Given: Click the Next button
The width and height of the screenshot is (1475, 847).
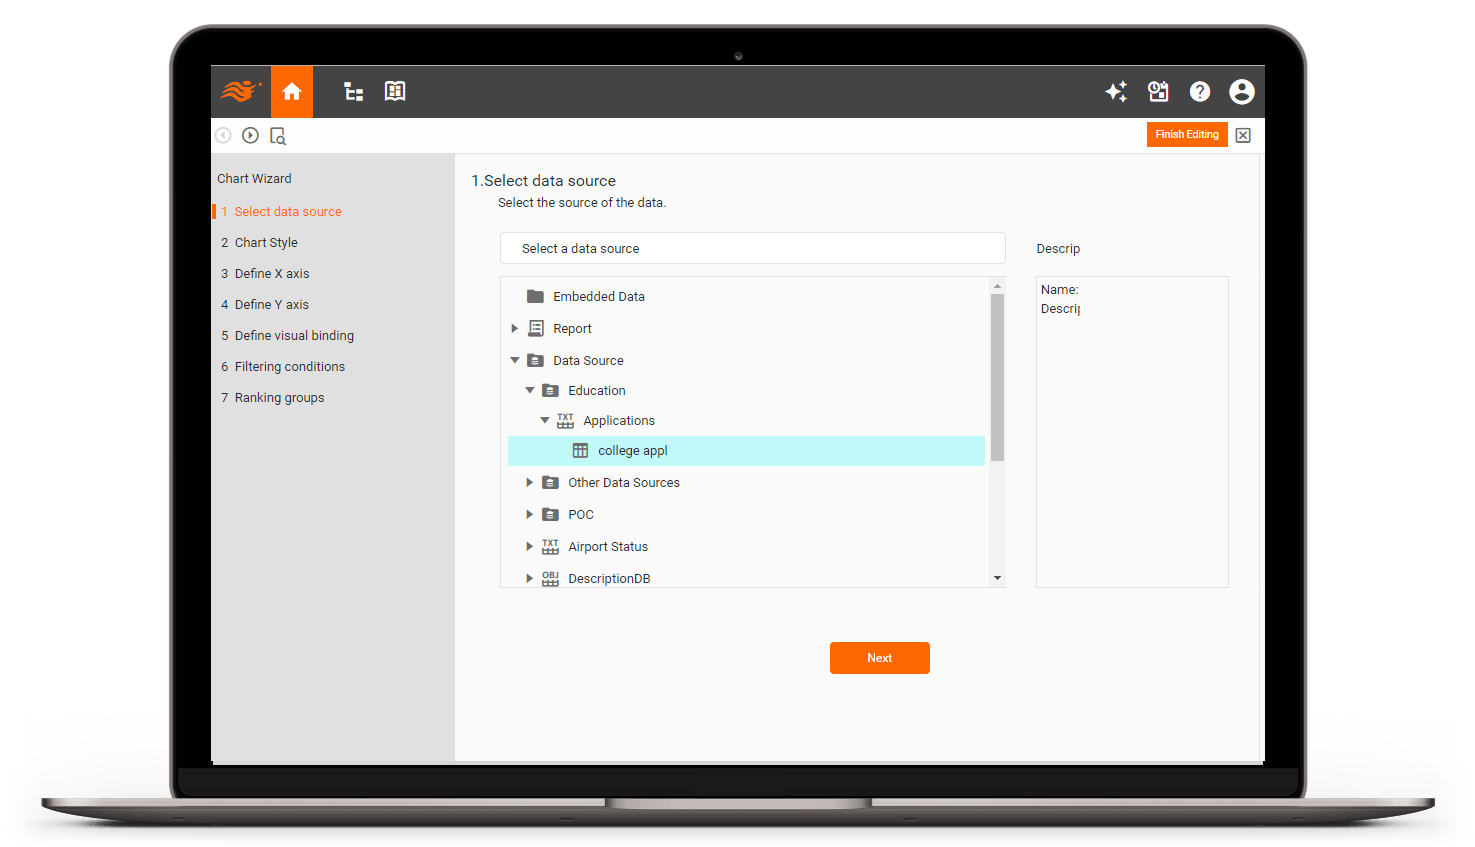Looking at the screenshot, I should click(x=879, y=657).
